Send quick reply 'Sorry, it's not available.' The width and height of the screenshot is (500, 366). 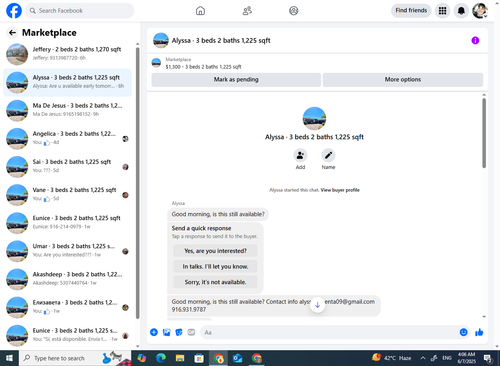pyautogui.click(x=215, y=282)
